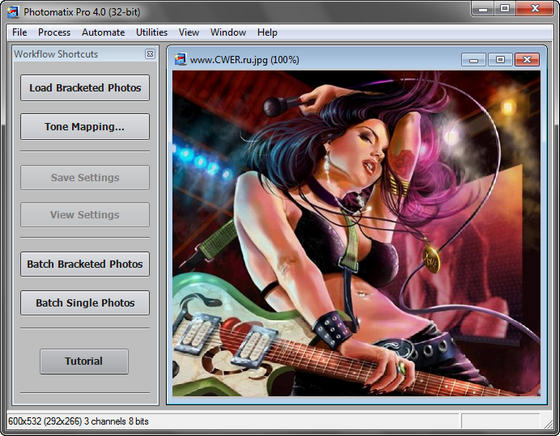560x436 pixels.
Task: Minimize the www.CWER.ru.jpg image window
Action: (x=473, y=60)
